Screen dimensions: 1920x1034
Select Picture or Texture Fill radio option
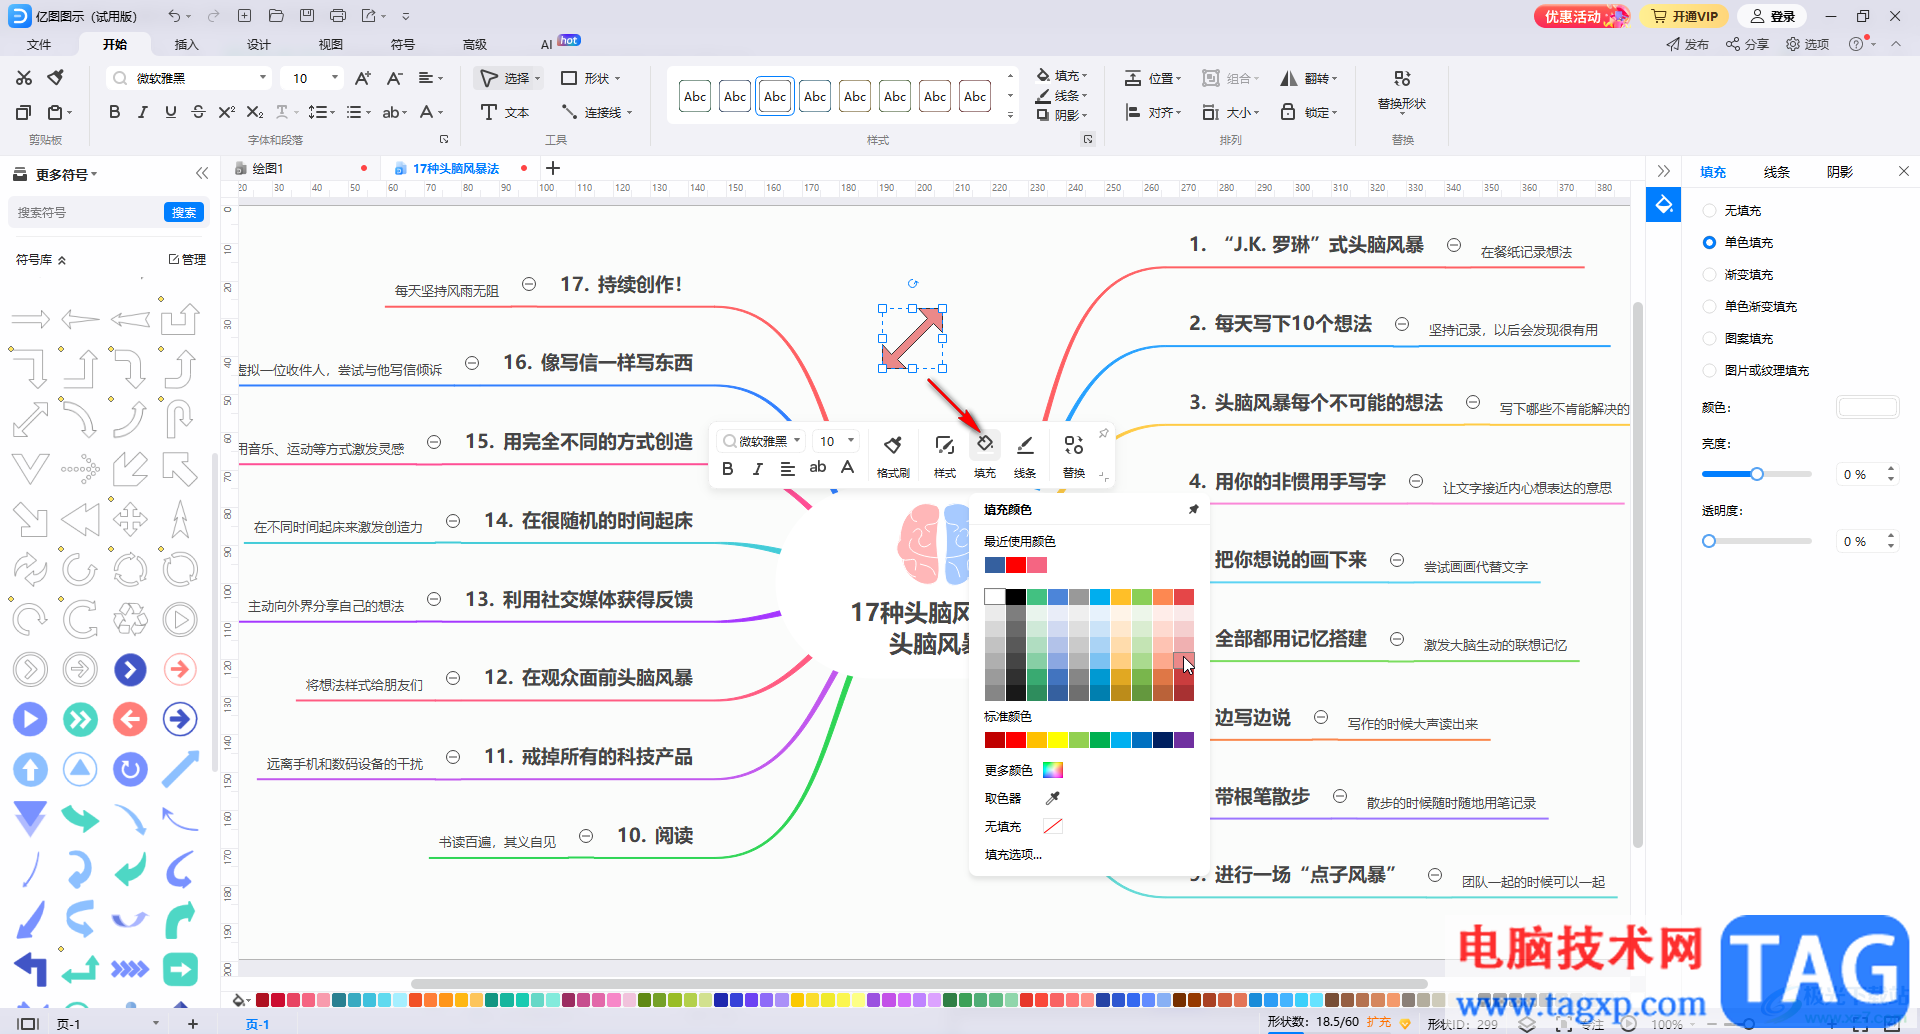pos(1709,370)
